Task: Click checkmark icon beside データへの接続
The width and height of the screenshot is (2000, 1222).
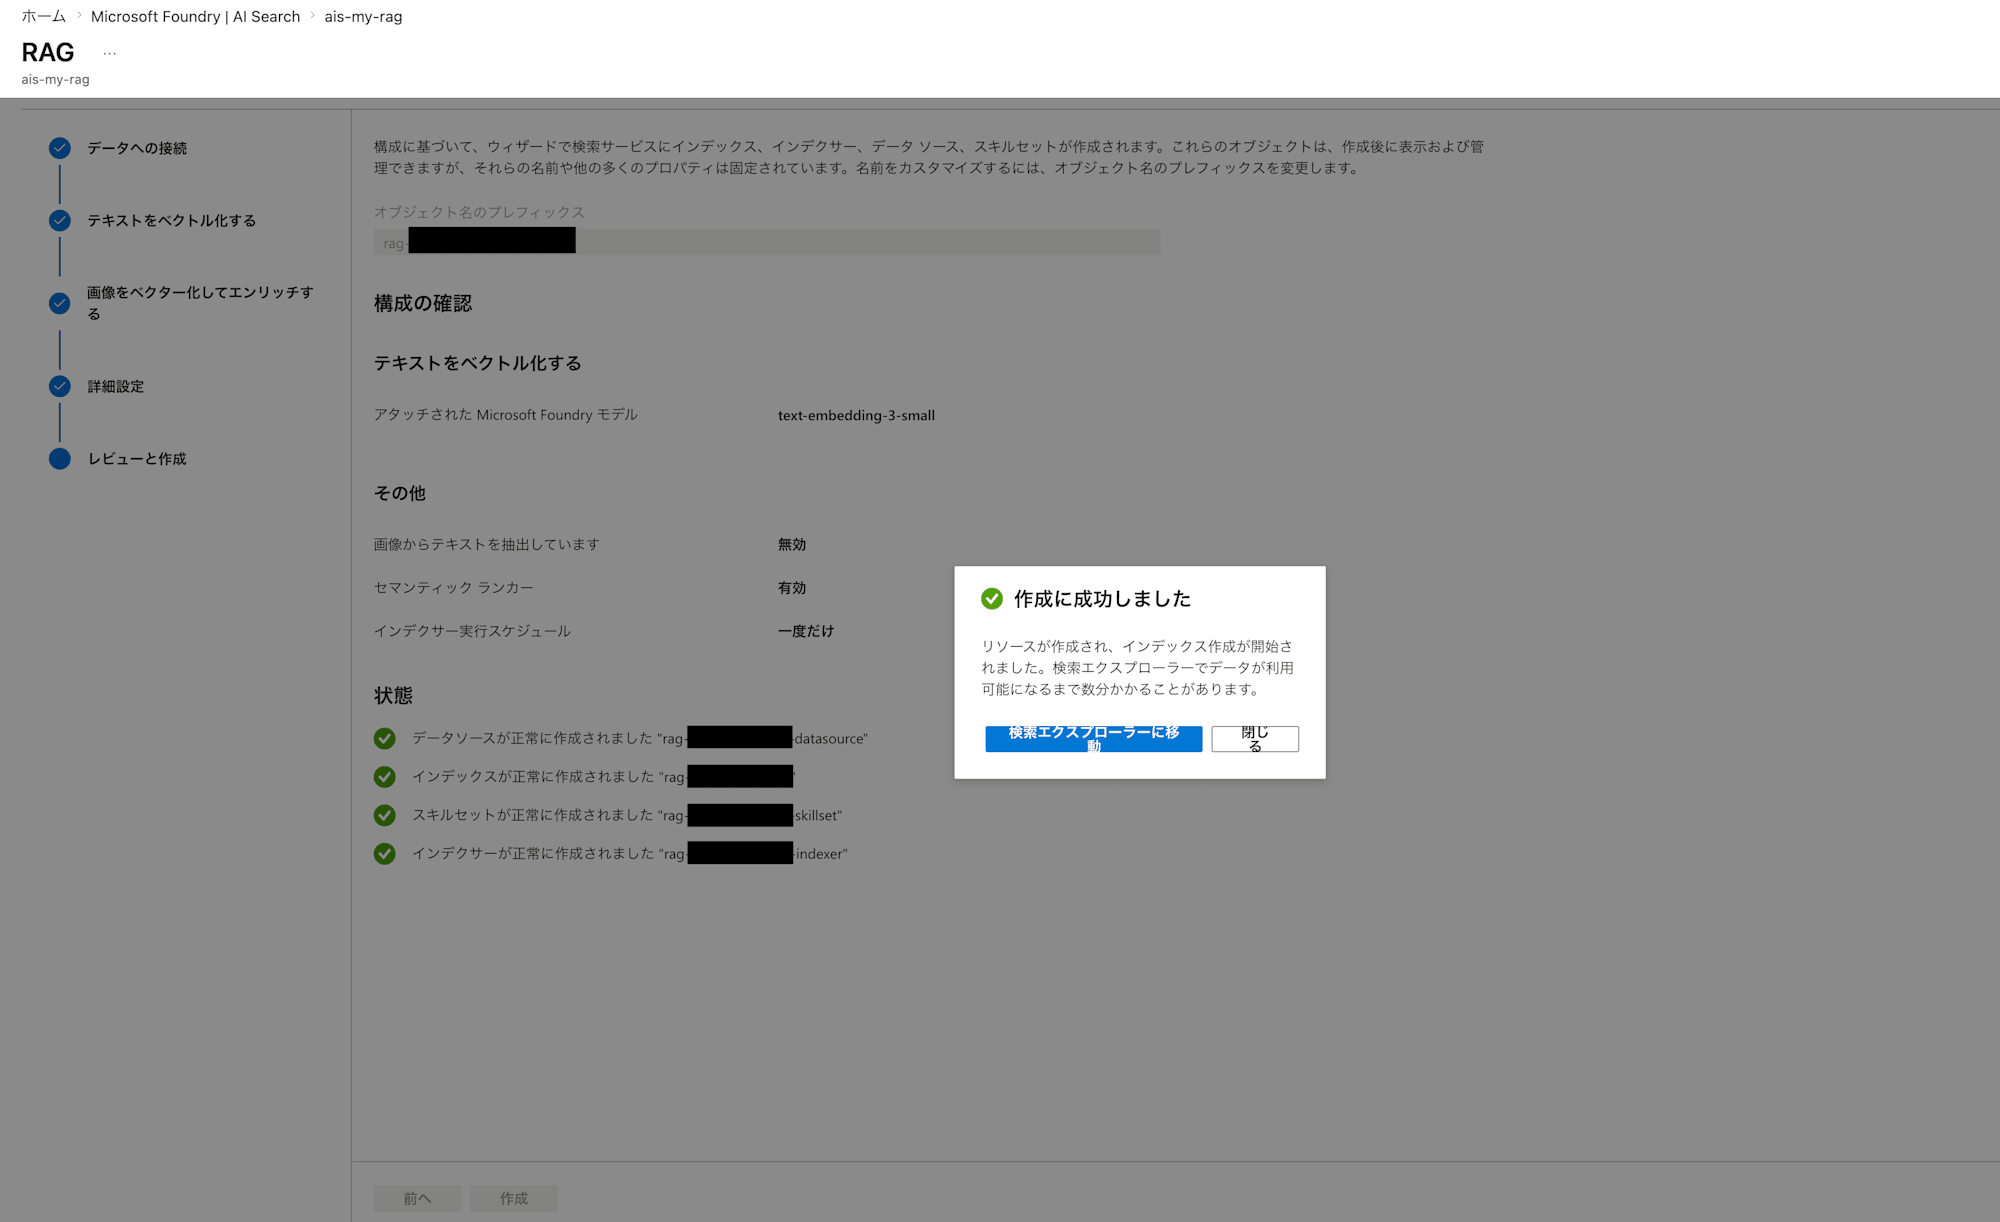Action: coord(60,148)
